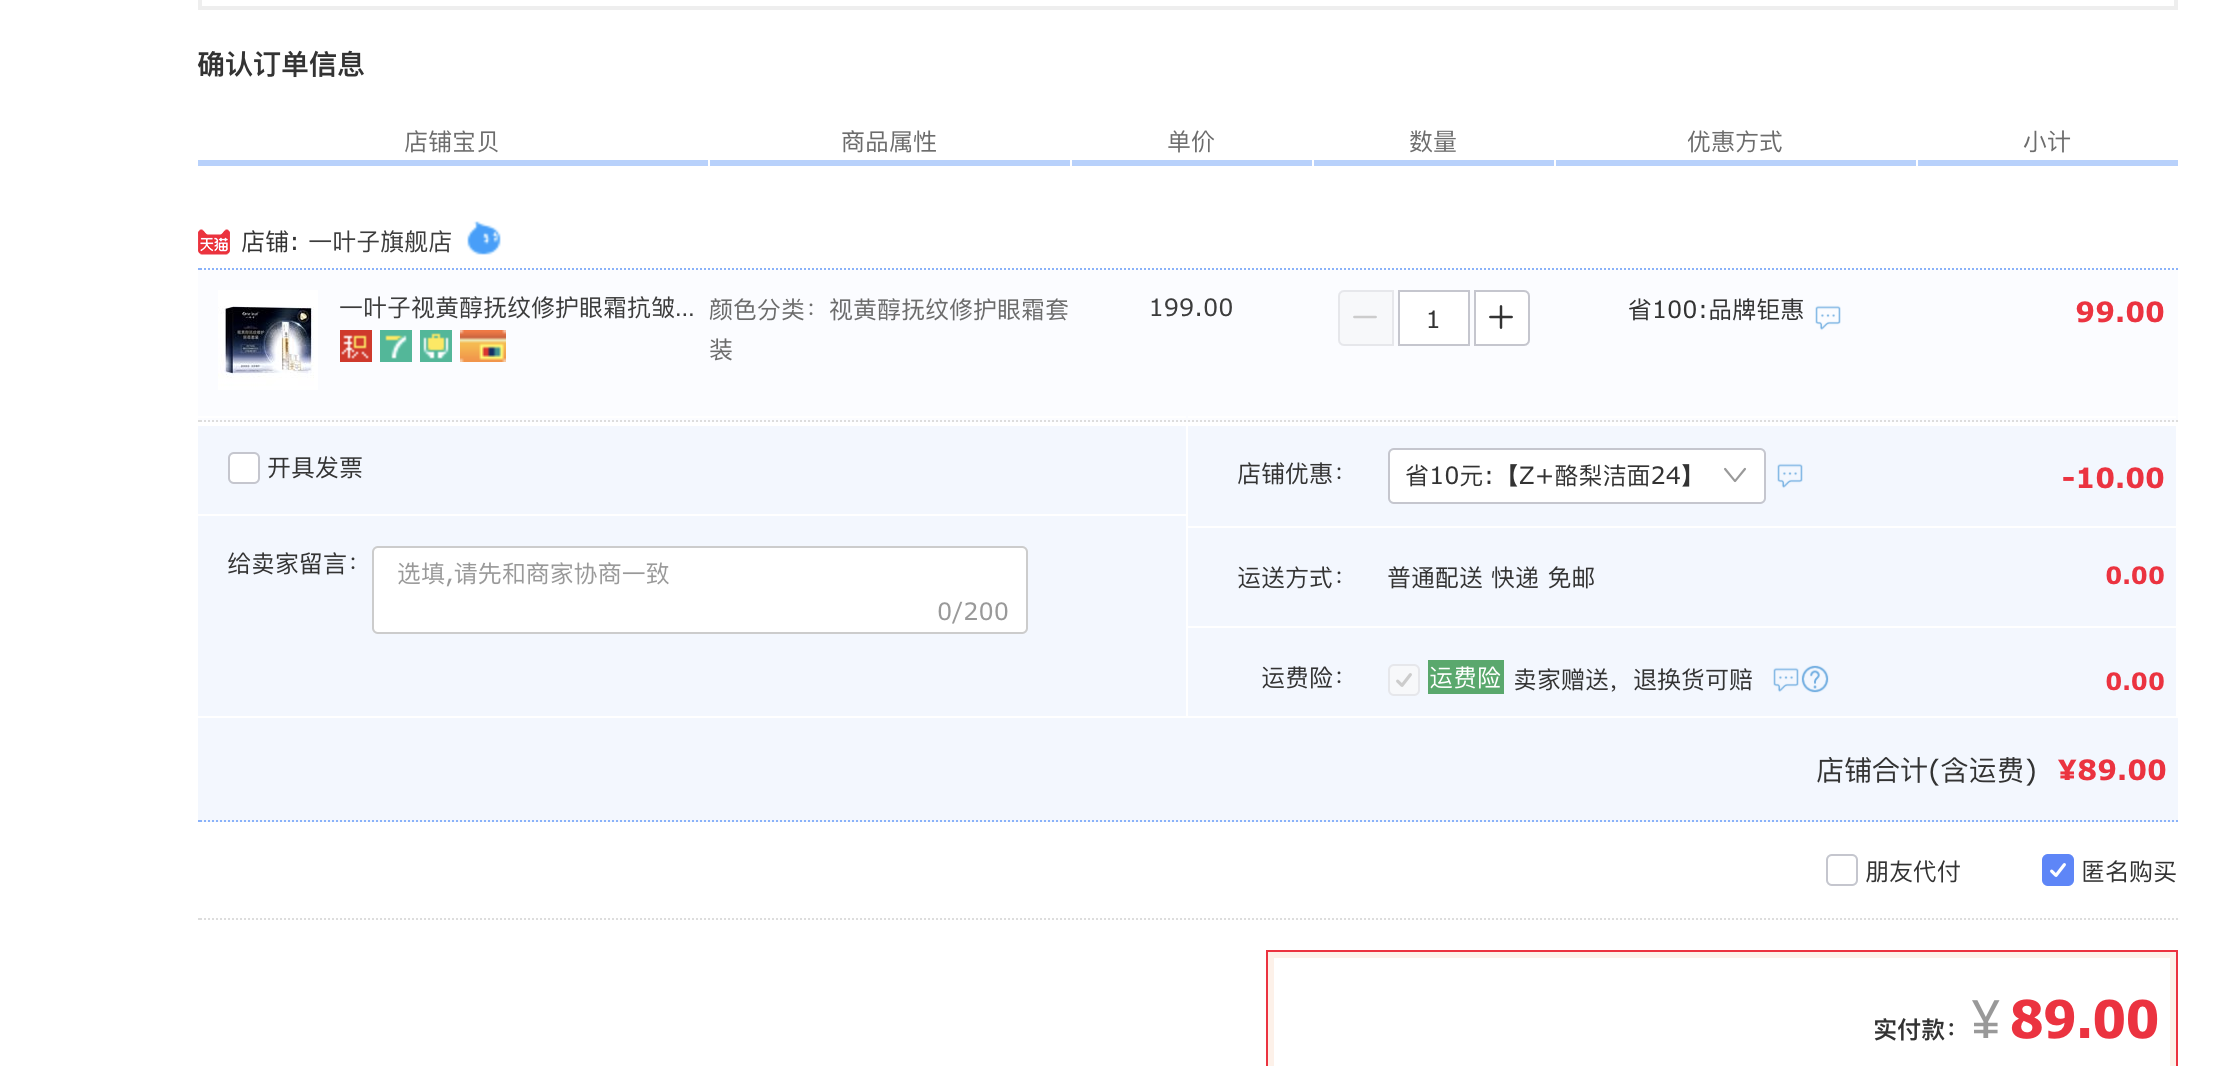Open the 一叶子旗舰店 store link
Viewport: 2224px width, 1066px height.
tap(380, 242)
